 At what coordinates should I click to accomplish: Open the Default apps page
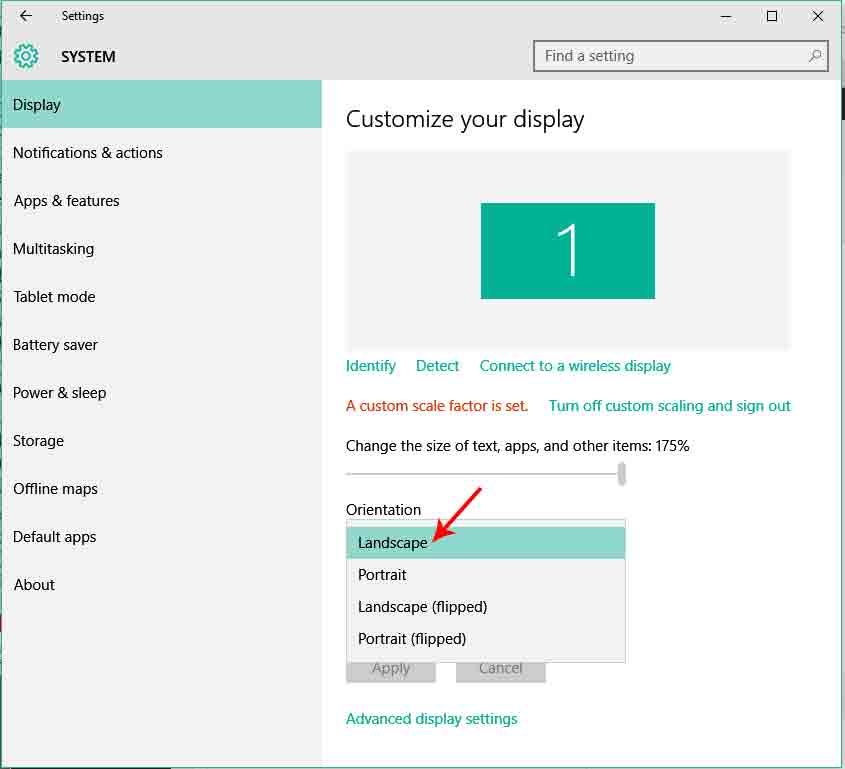pos(54,536)
